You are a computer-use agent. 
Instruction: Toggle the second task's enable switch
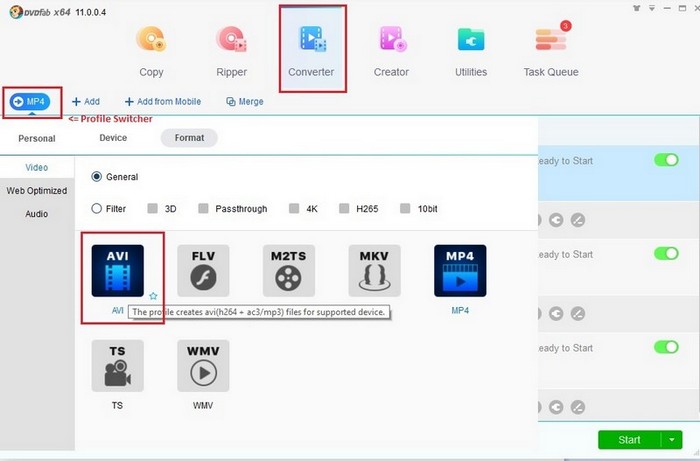pyautogui.click(x=667, y=253)
